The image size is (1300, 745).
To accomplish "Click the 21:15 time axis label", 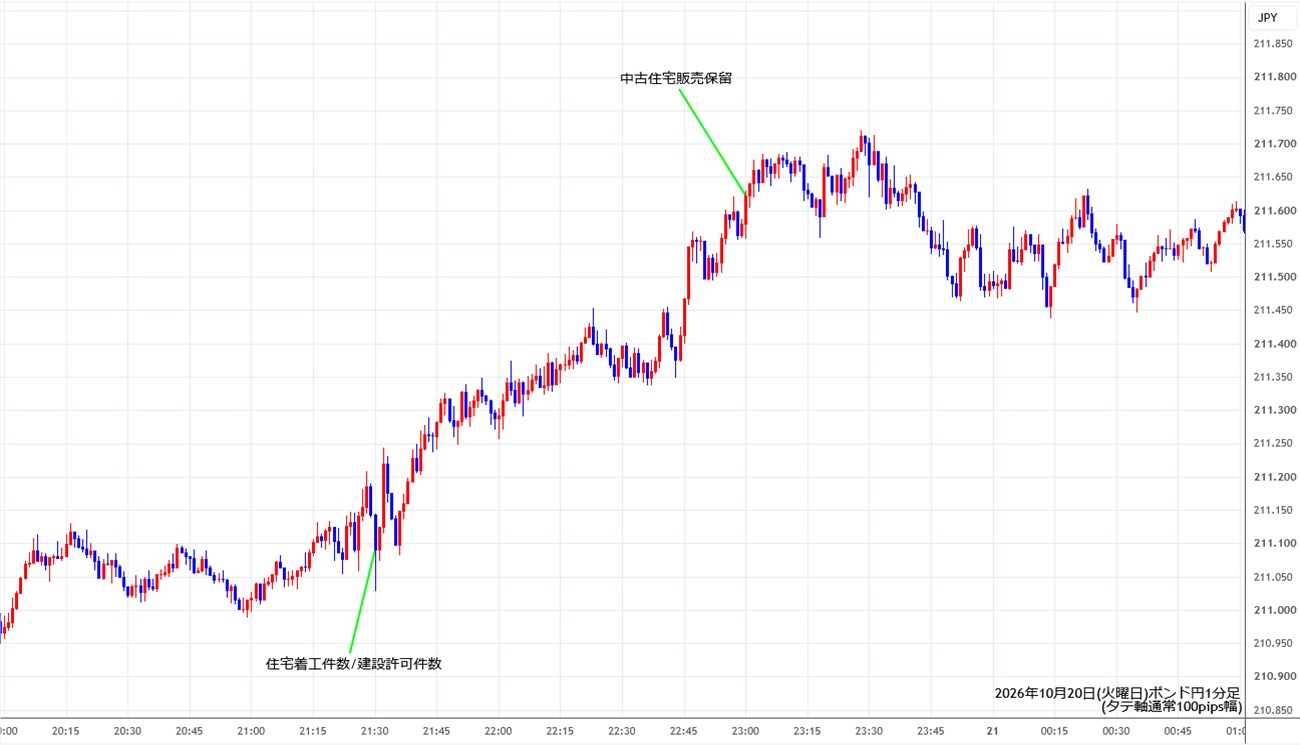I will pos(313,731).
